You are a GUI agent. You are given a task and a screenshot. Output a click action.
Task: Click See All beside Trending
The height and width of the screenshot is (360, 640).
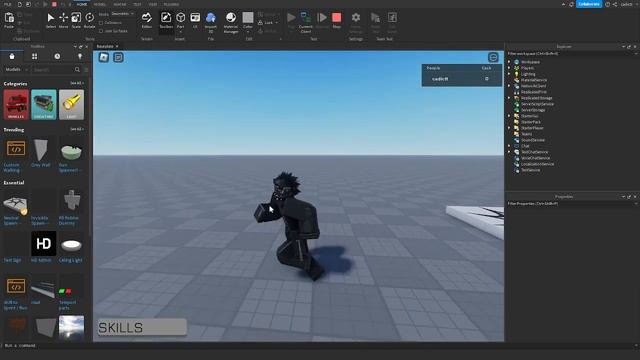tap(76, 129)
